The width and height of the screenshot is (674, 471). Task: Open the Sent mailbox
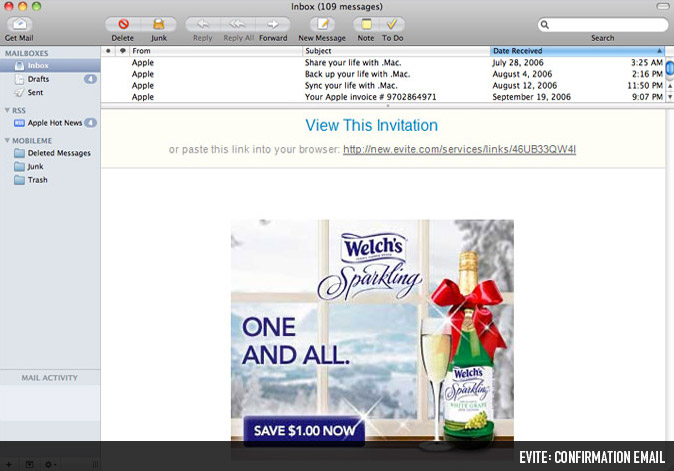click(50, 92)
